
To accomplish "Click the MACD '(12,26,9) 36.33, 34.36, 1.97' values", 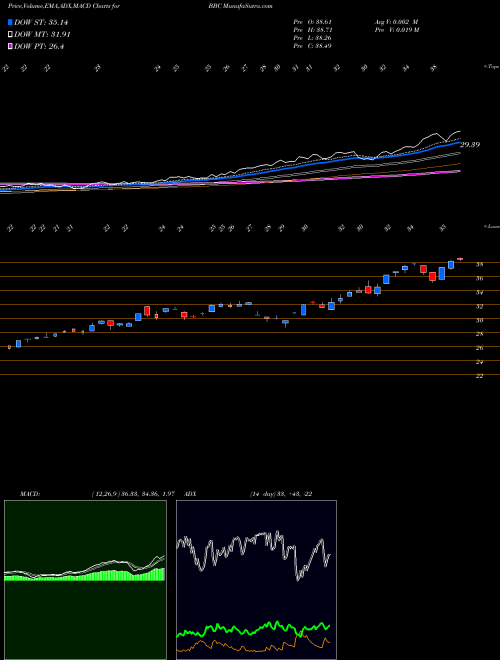I will [x=133, y=494].
